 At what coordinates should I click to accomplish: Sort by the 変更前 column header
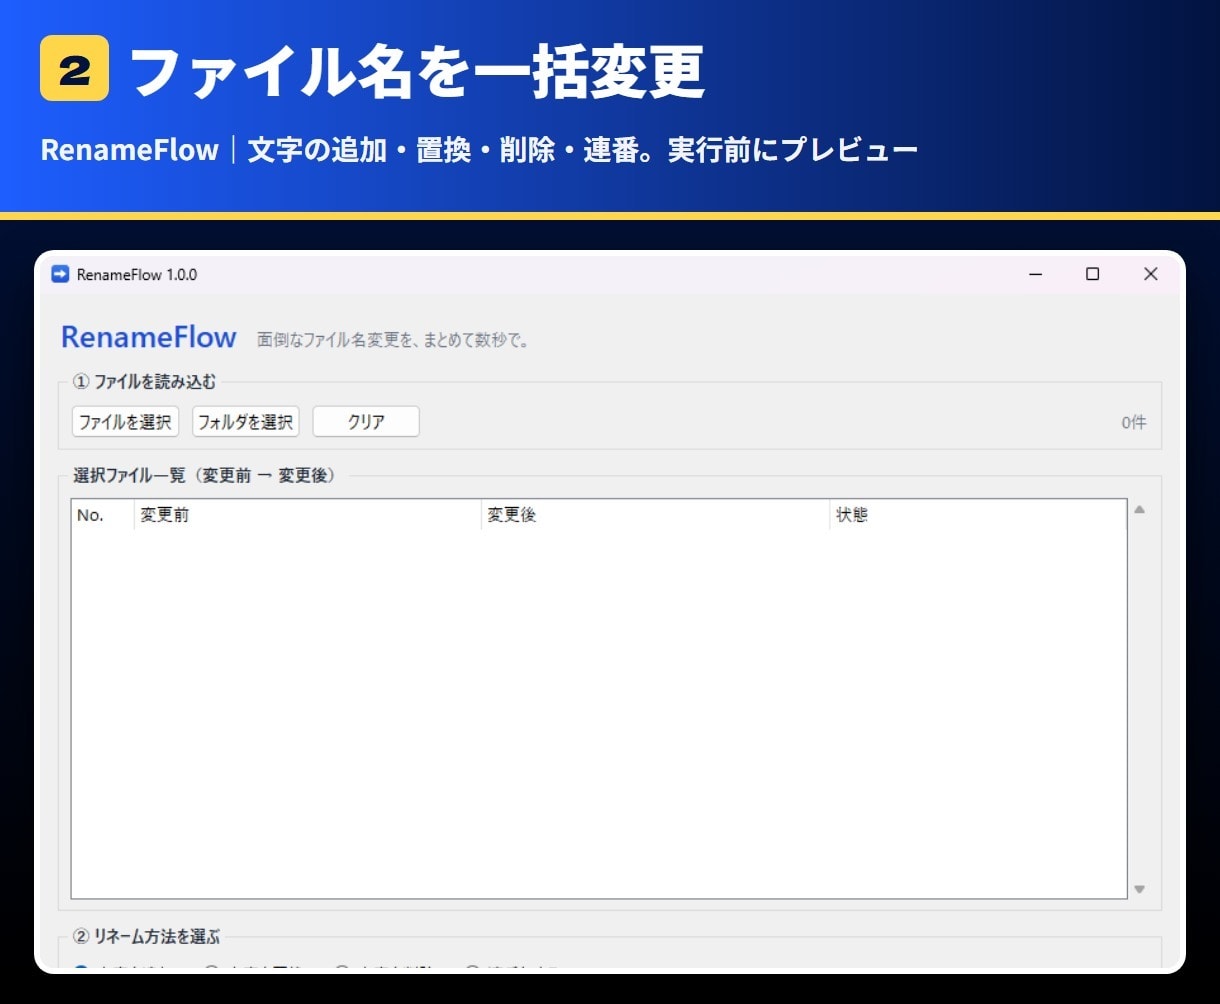[307, 515]
